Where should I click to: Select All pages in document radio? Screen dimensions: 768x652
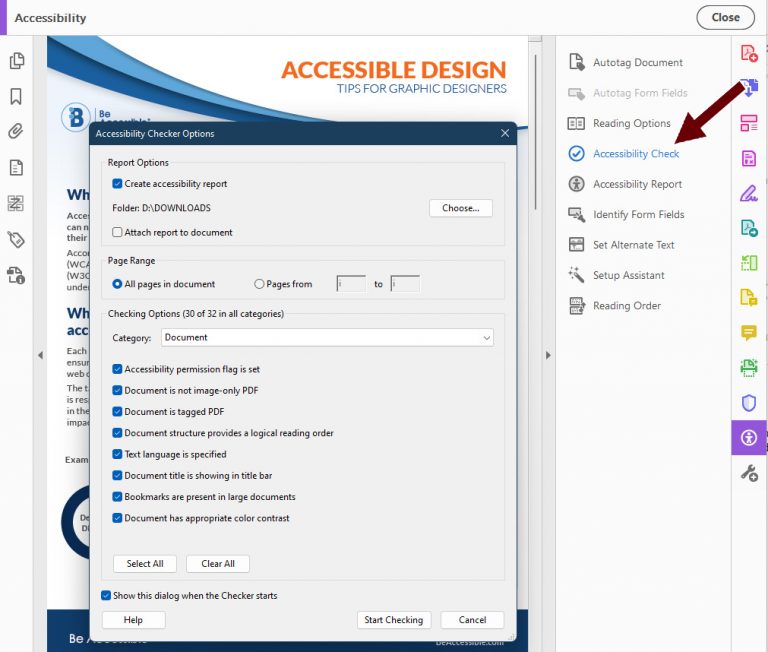point(117,284)
